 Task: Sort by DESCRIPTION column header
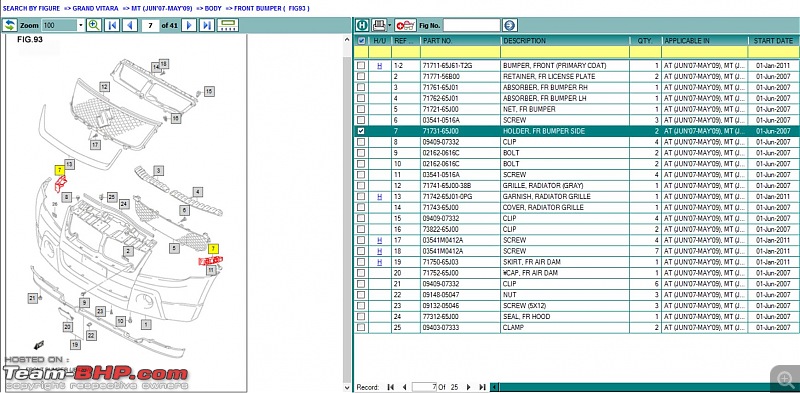coord(565,41)
